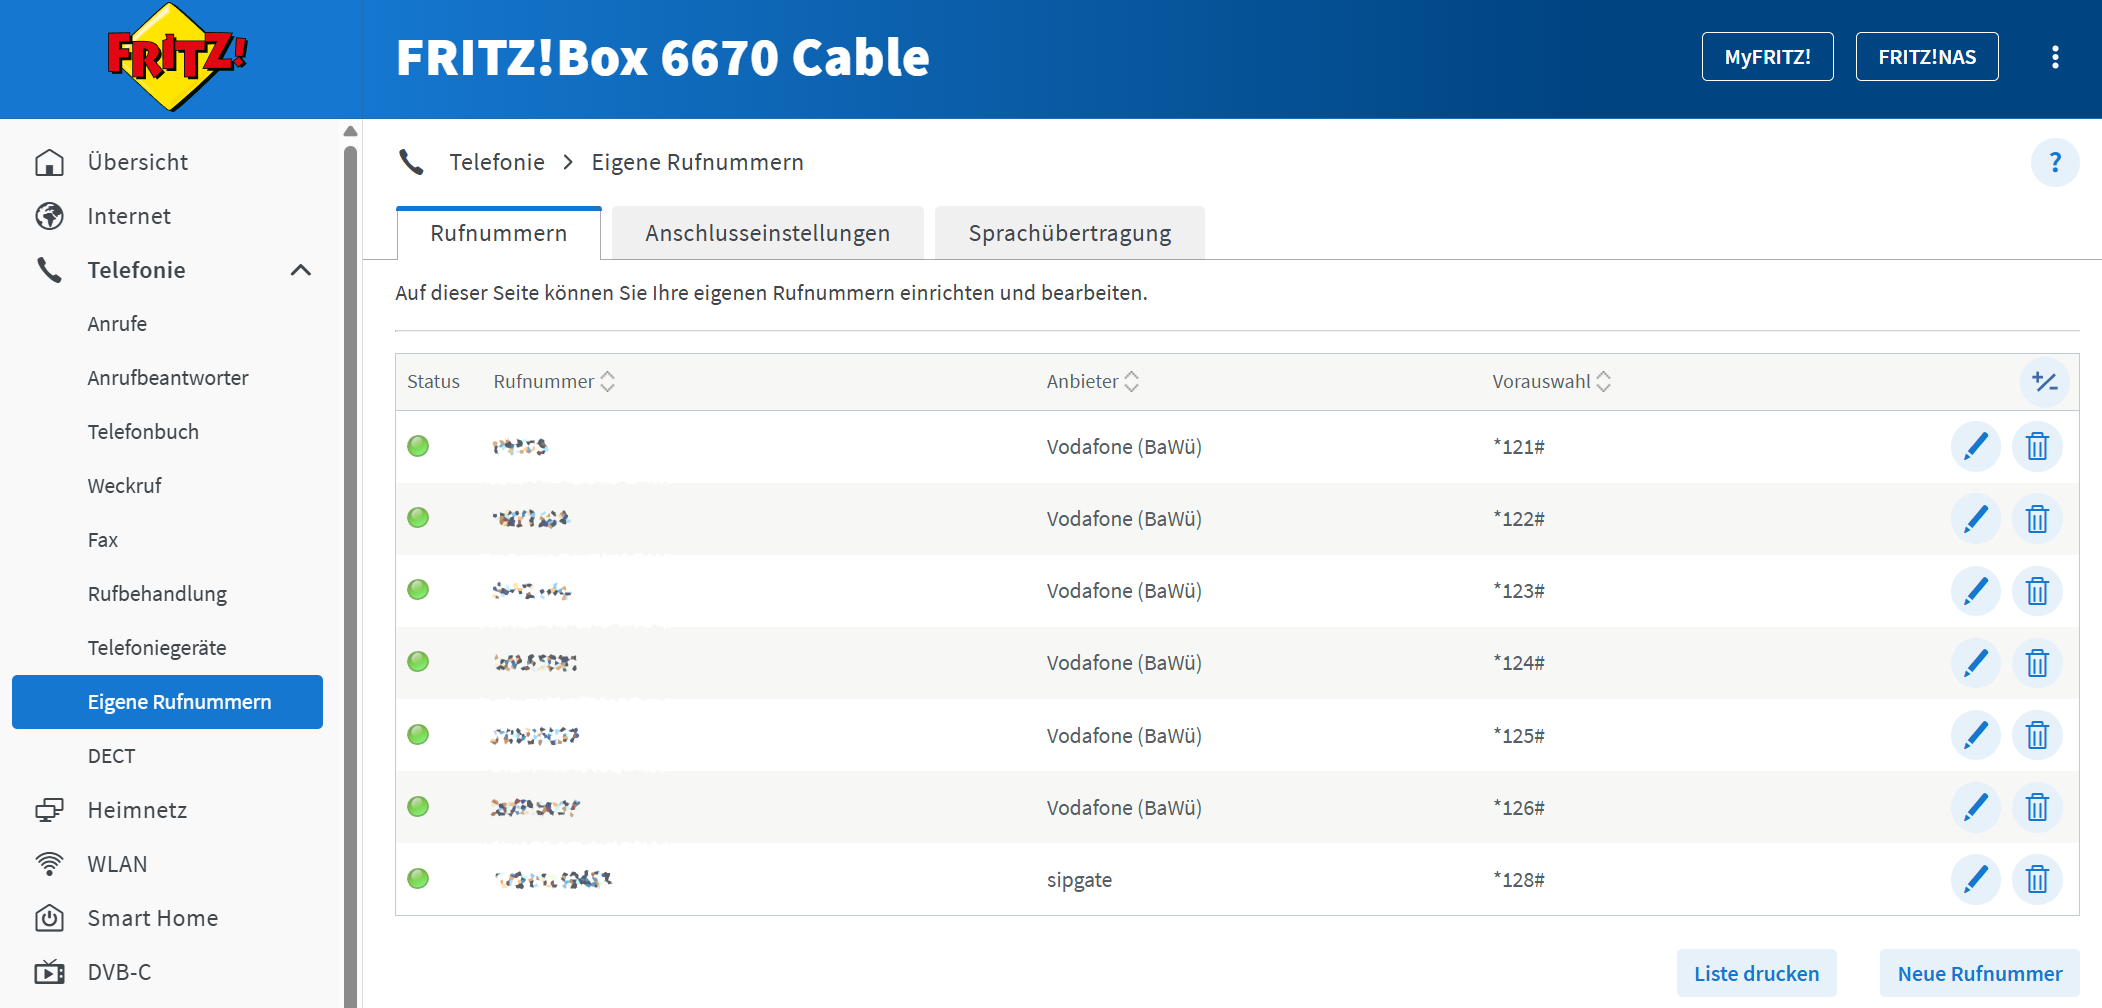2102x1008 pixels.
Task: Click the Neue Rufnummer button
Action: (1979, 973)
